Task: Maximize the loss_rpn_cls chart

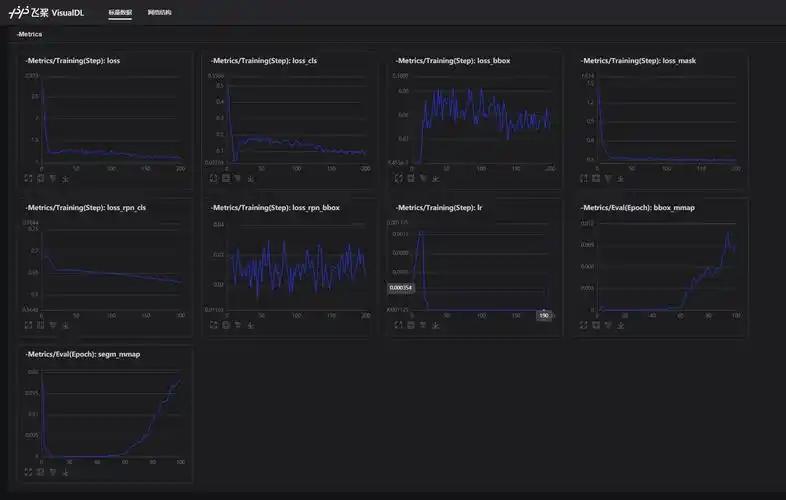Action: click(x=28, y=325)
